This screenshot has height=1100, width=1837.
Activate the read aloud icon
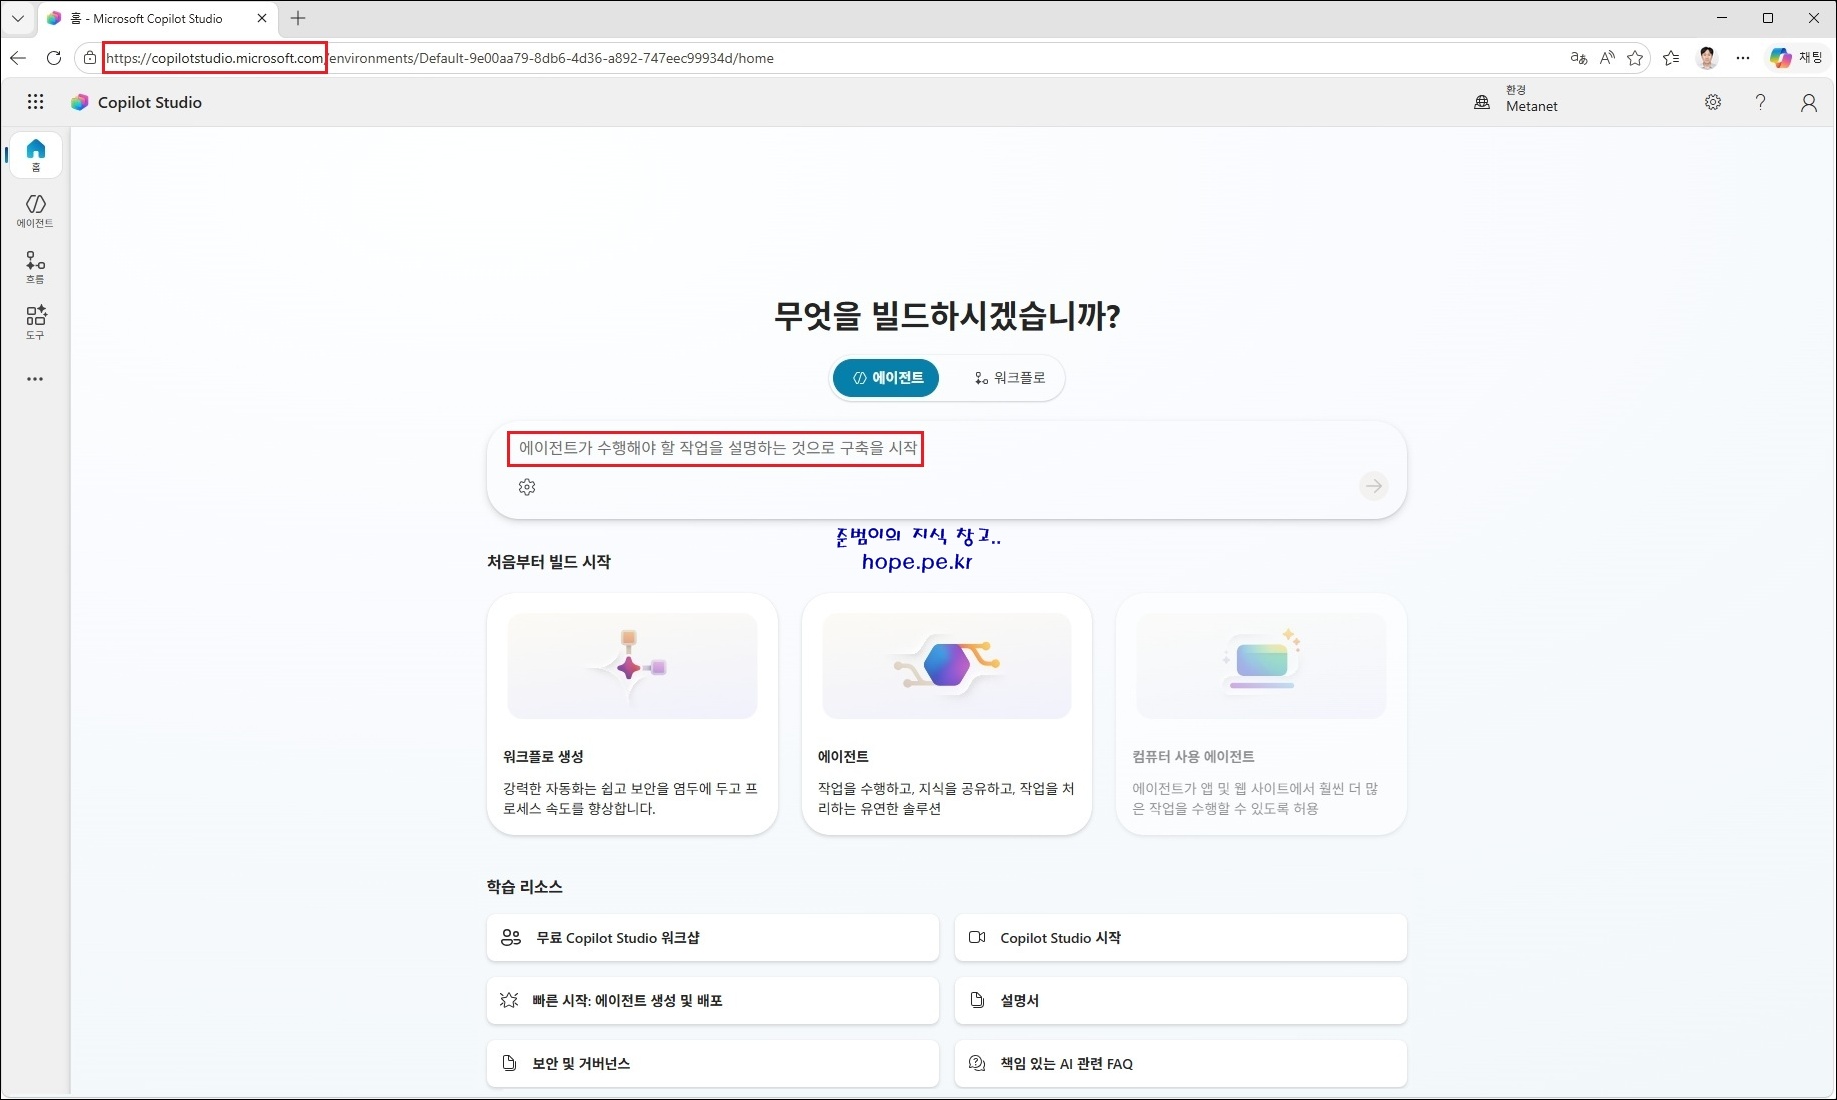[1607, 58]
